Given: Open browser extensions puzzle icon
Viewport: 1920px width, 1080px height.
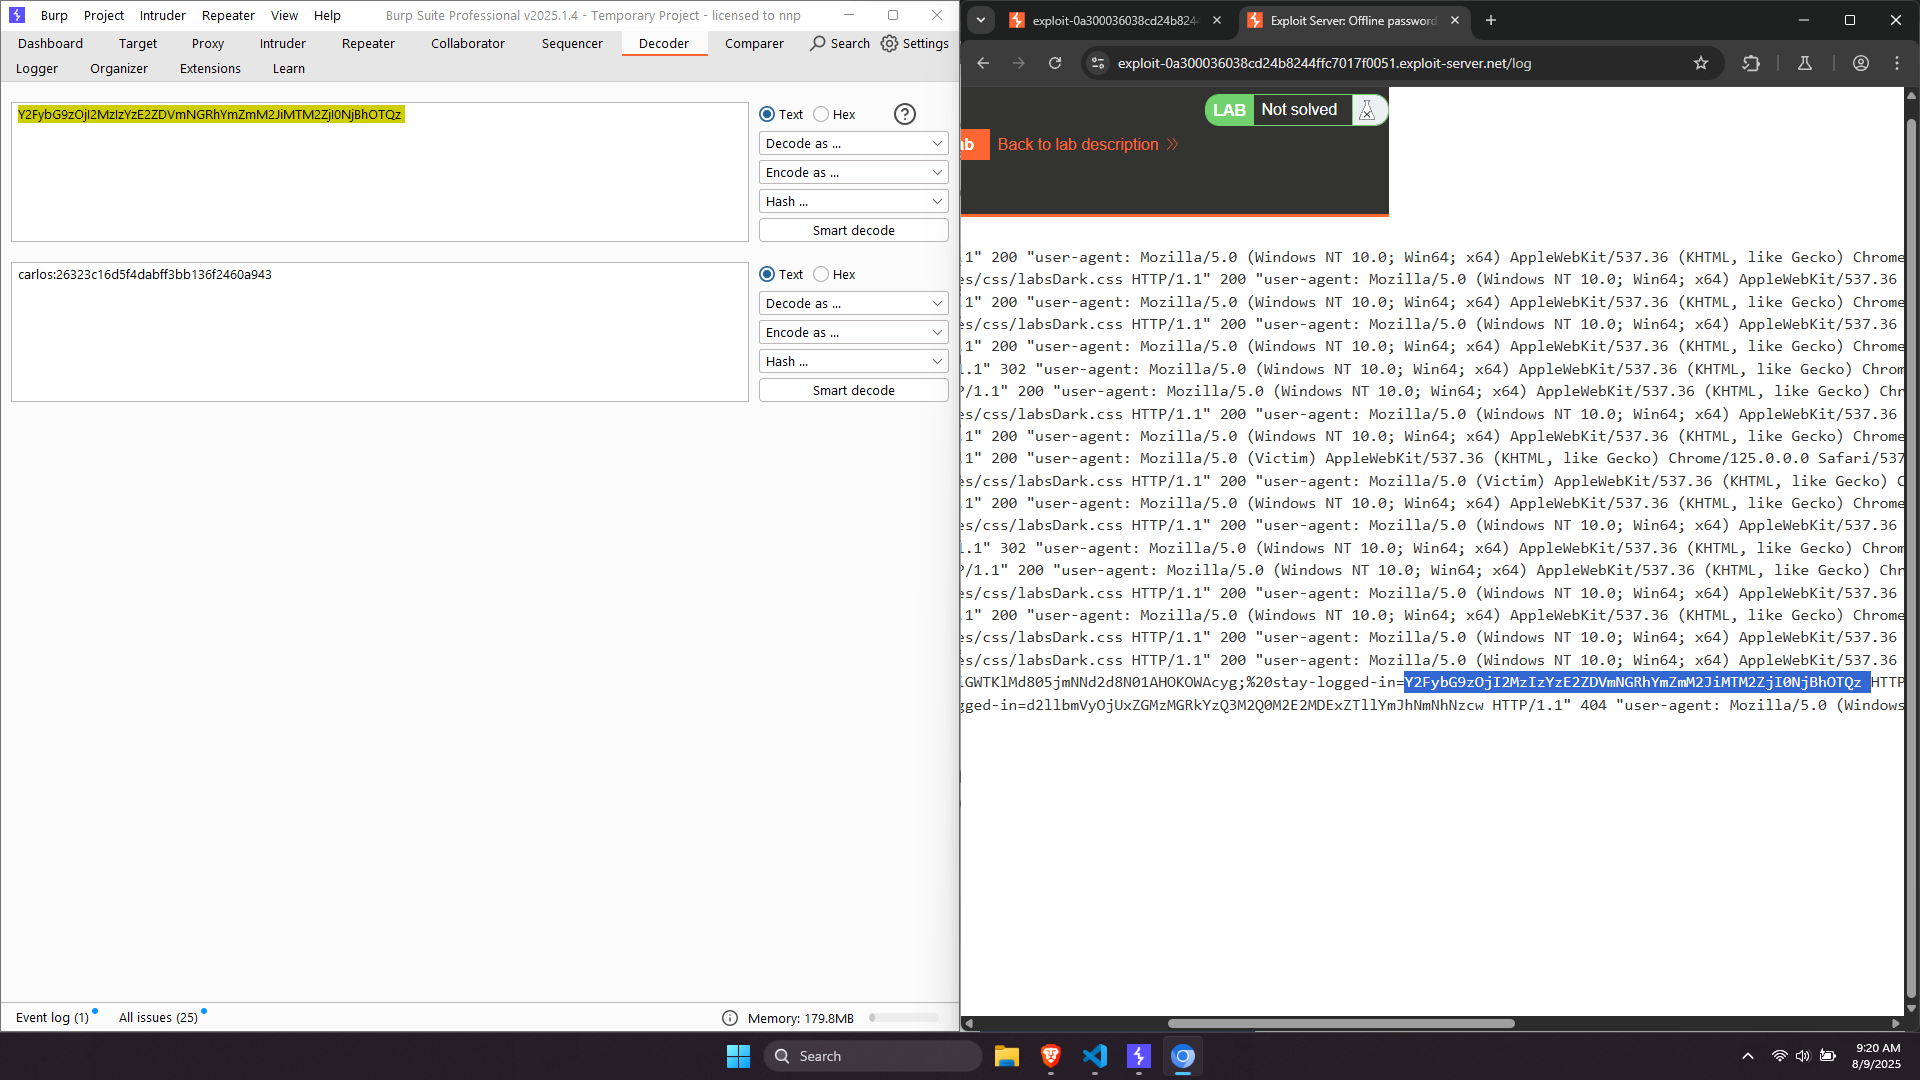Looking at the screenshot, I should [x=1751, y=63].
